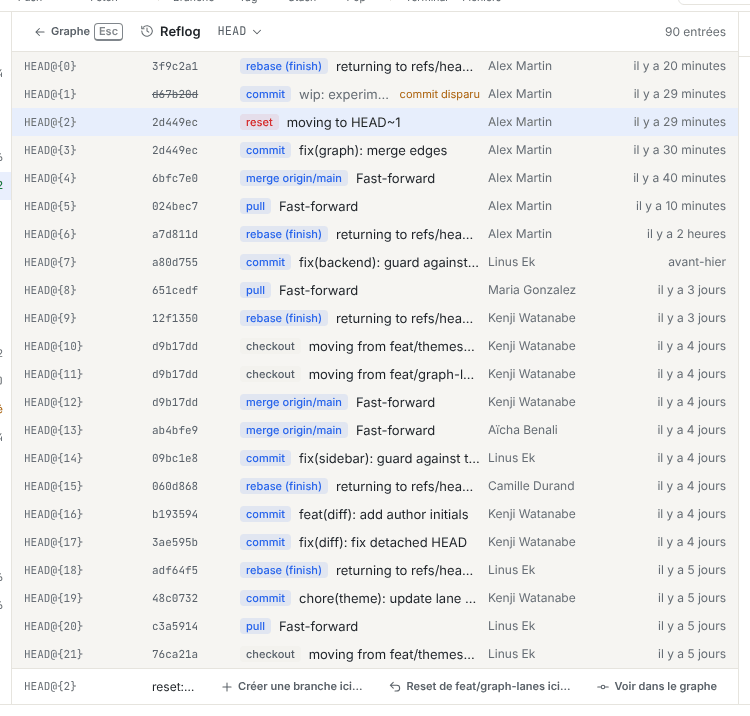Click il y a 20 minutes timestamp
The width and height of the screenshot is (750, 716).
click(679, 66)
